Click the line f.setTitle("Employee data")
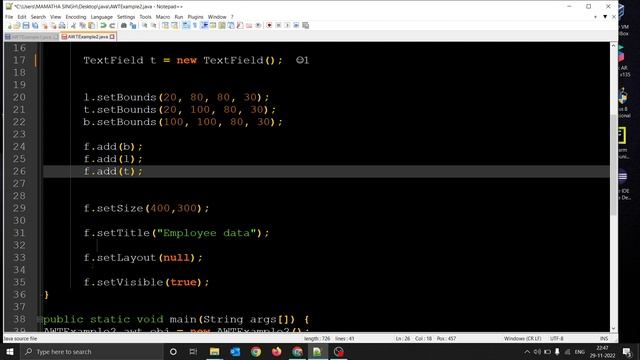 (x=176, y=233)
